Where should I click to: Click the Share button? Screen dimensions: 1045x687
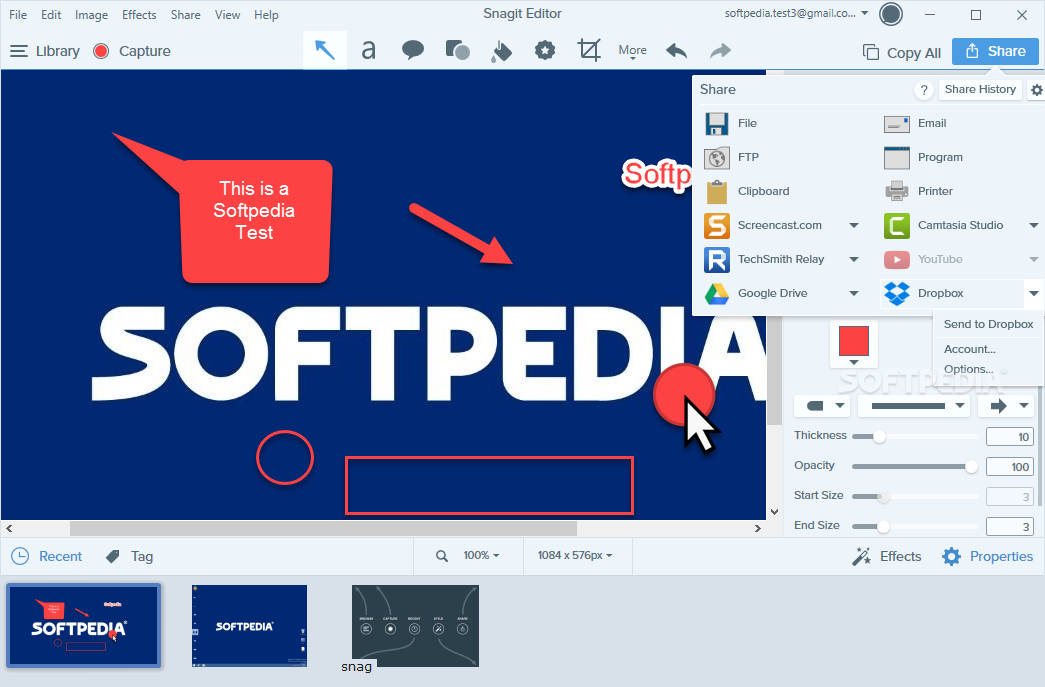tap(995, 51)
